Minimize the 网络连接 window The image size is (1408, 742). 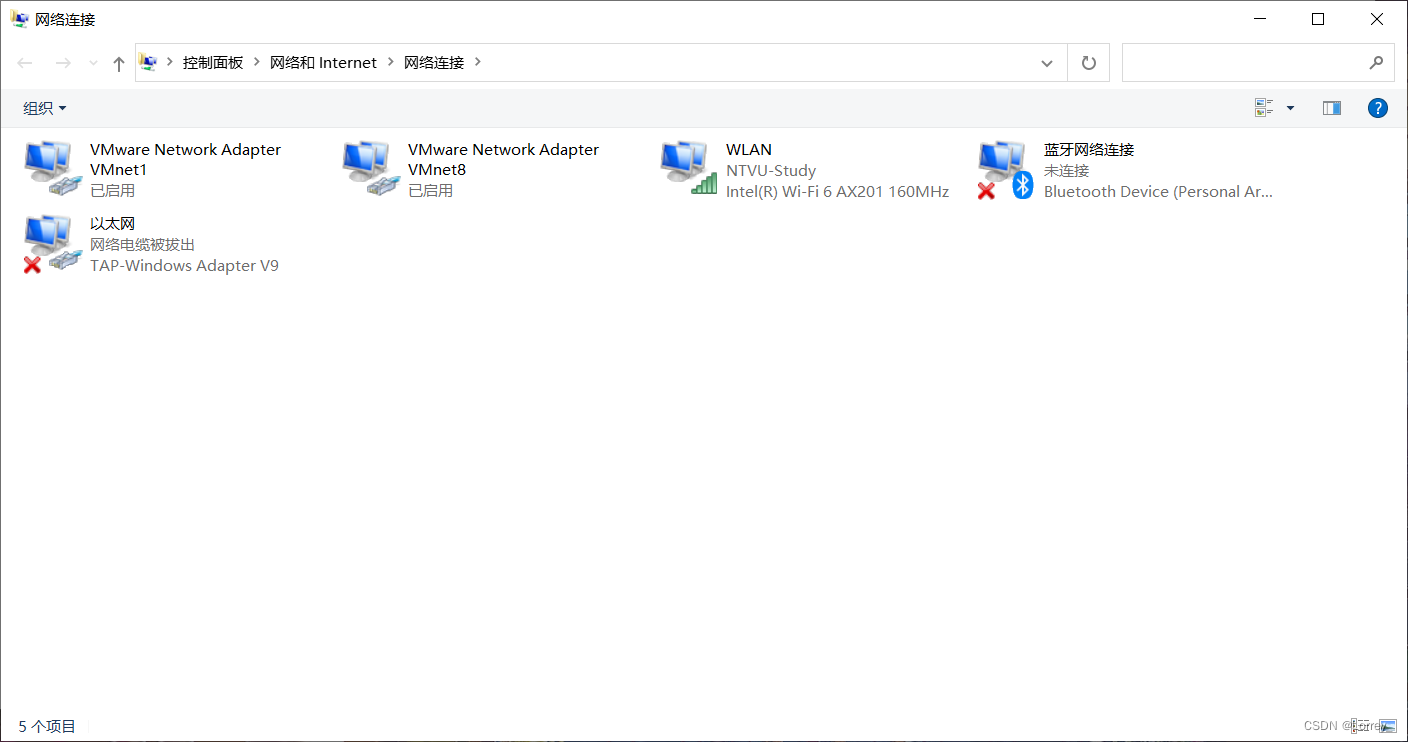click(1260, 19)
